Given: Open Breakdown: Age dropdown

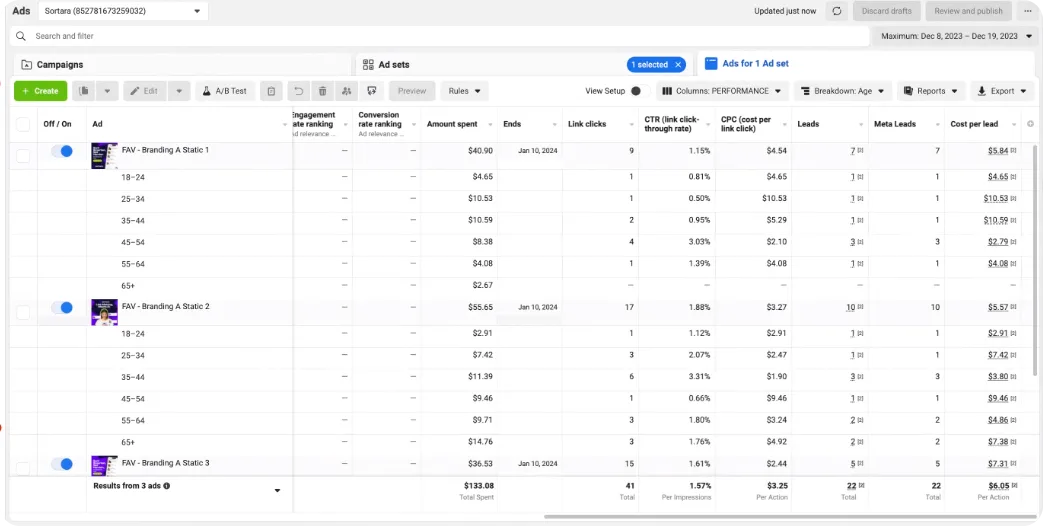Looking at the screenshot, I should click(x=842, y=91).
